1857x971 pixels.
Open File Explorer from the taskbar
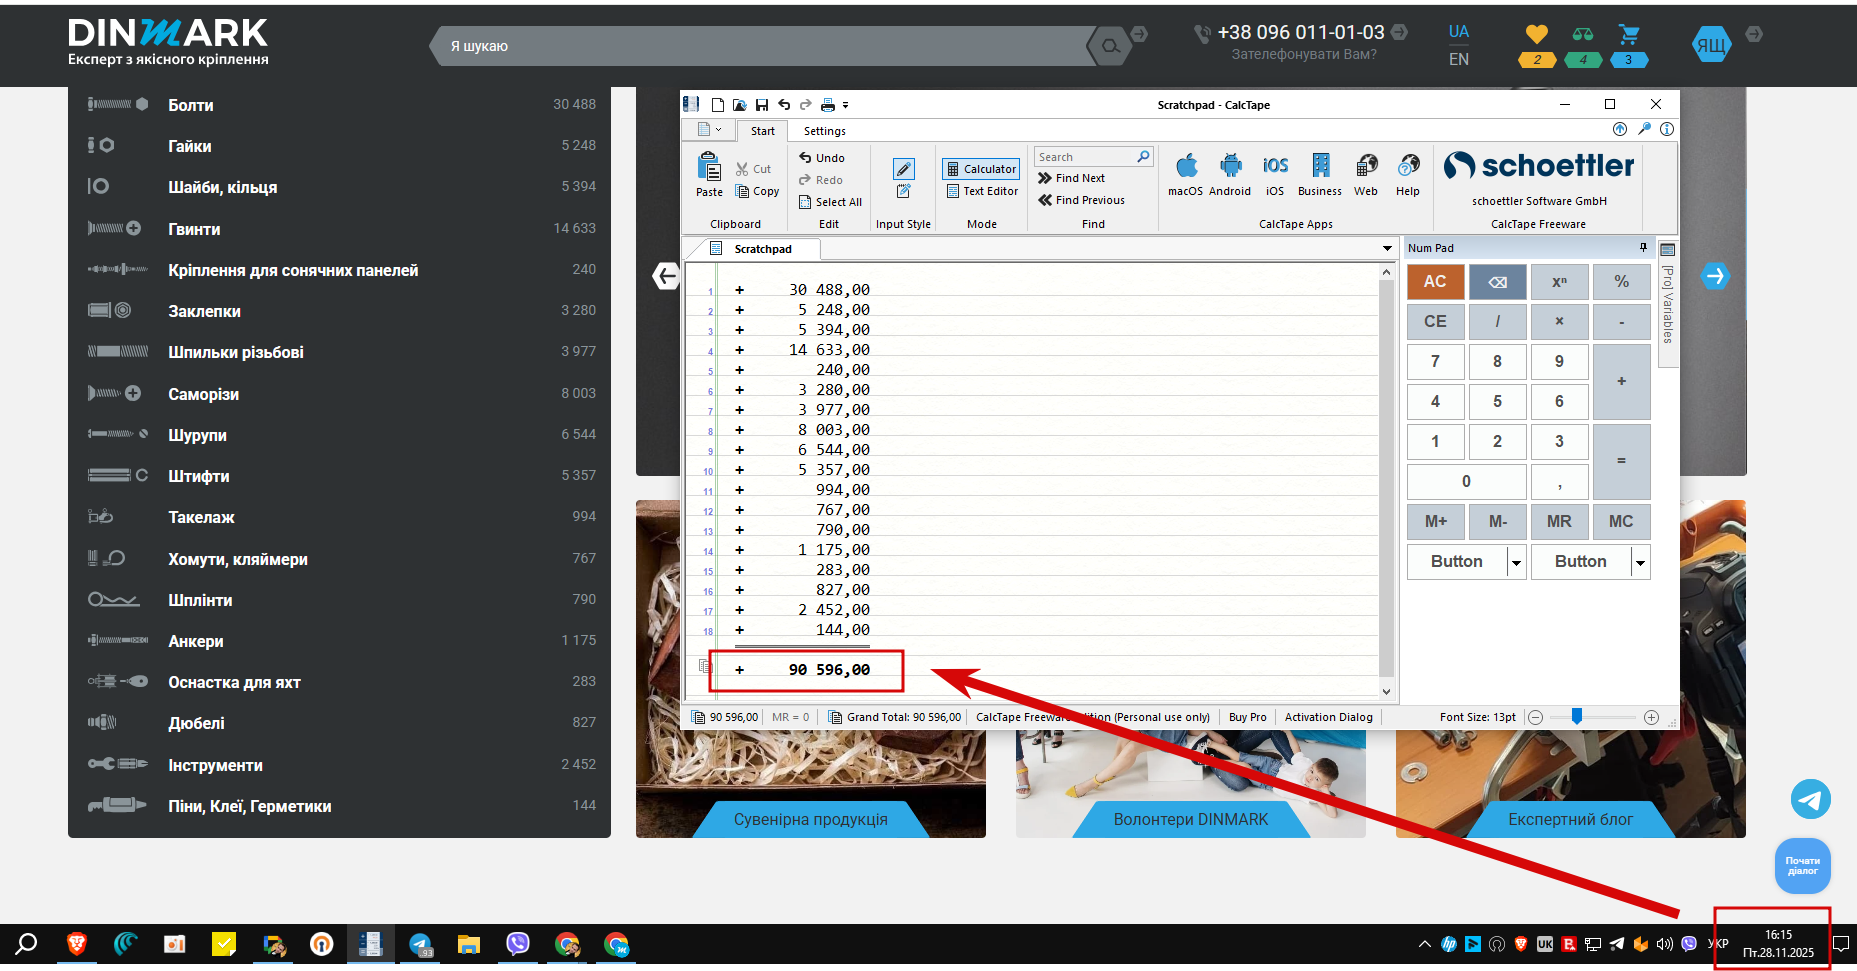[469, 944]
